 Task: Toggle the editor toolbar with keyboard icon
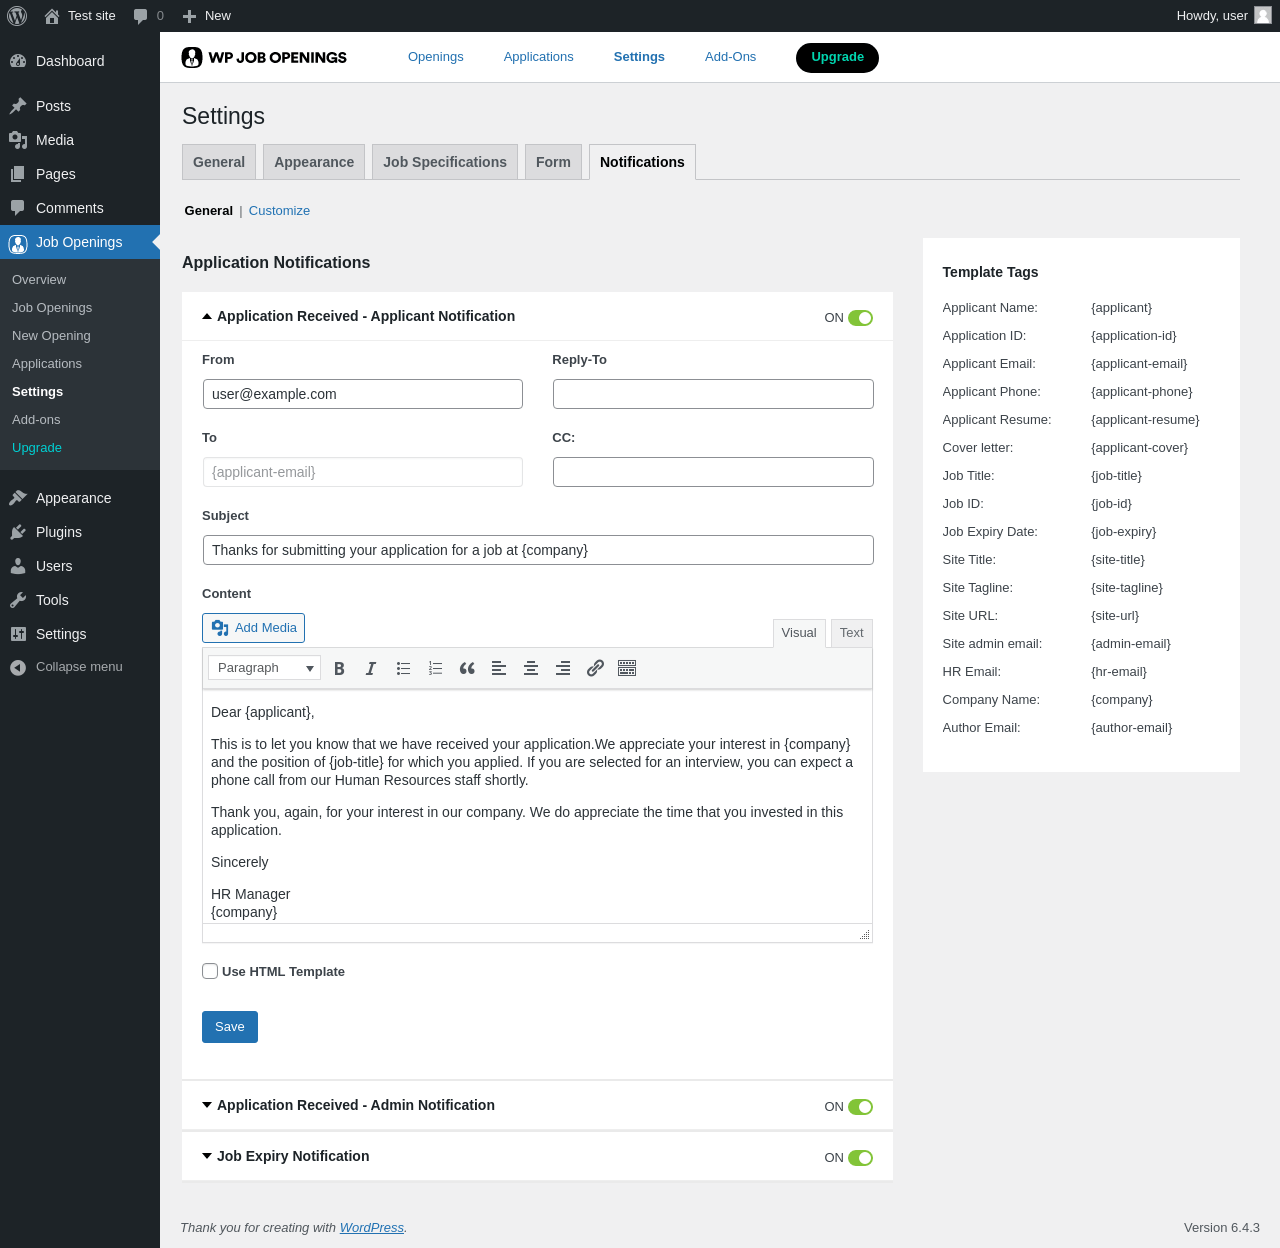click(x=627, y=668)
